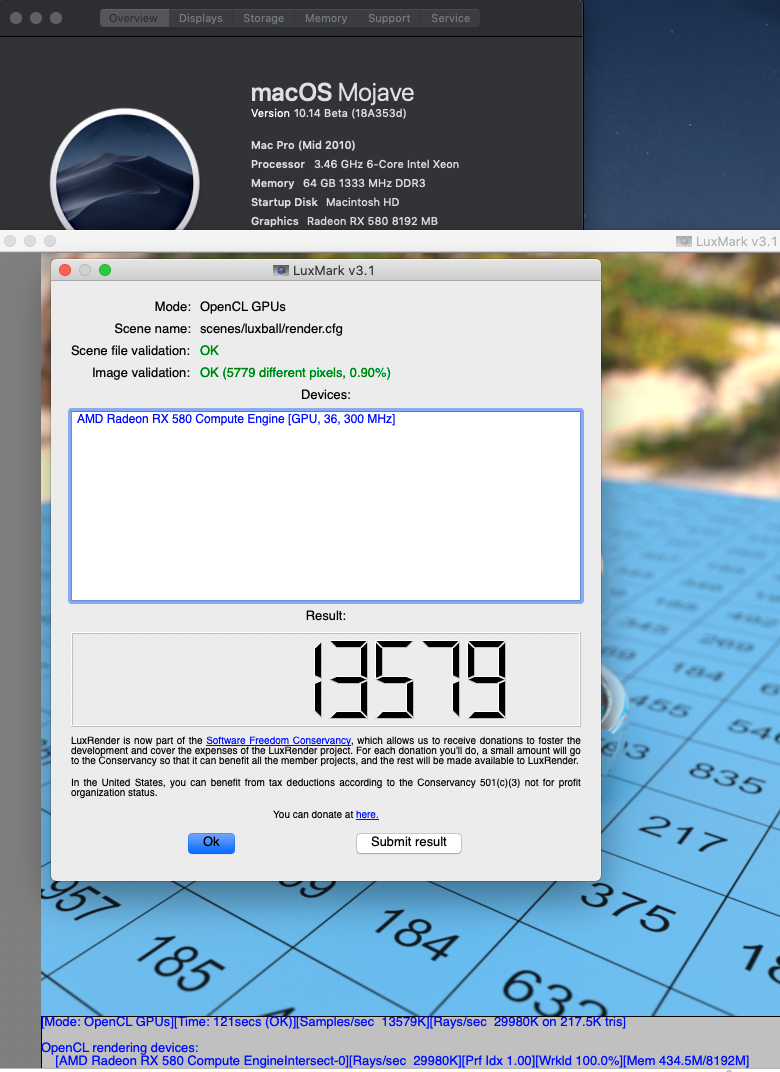
Task: Open the Storage tab in About This Mac
Action: (263, 18)
